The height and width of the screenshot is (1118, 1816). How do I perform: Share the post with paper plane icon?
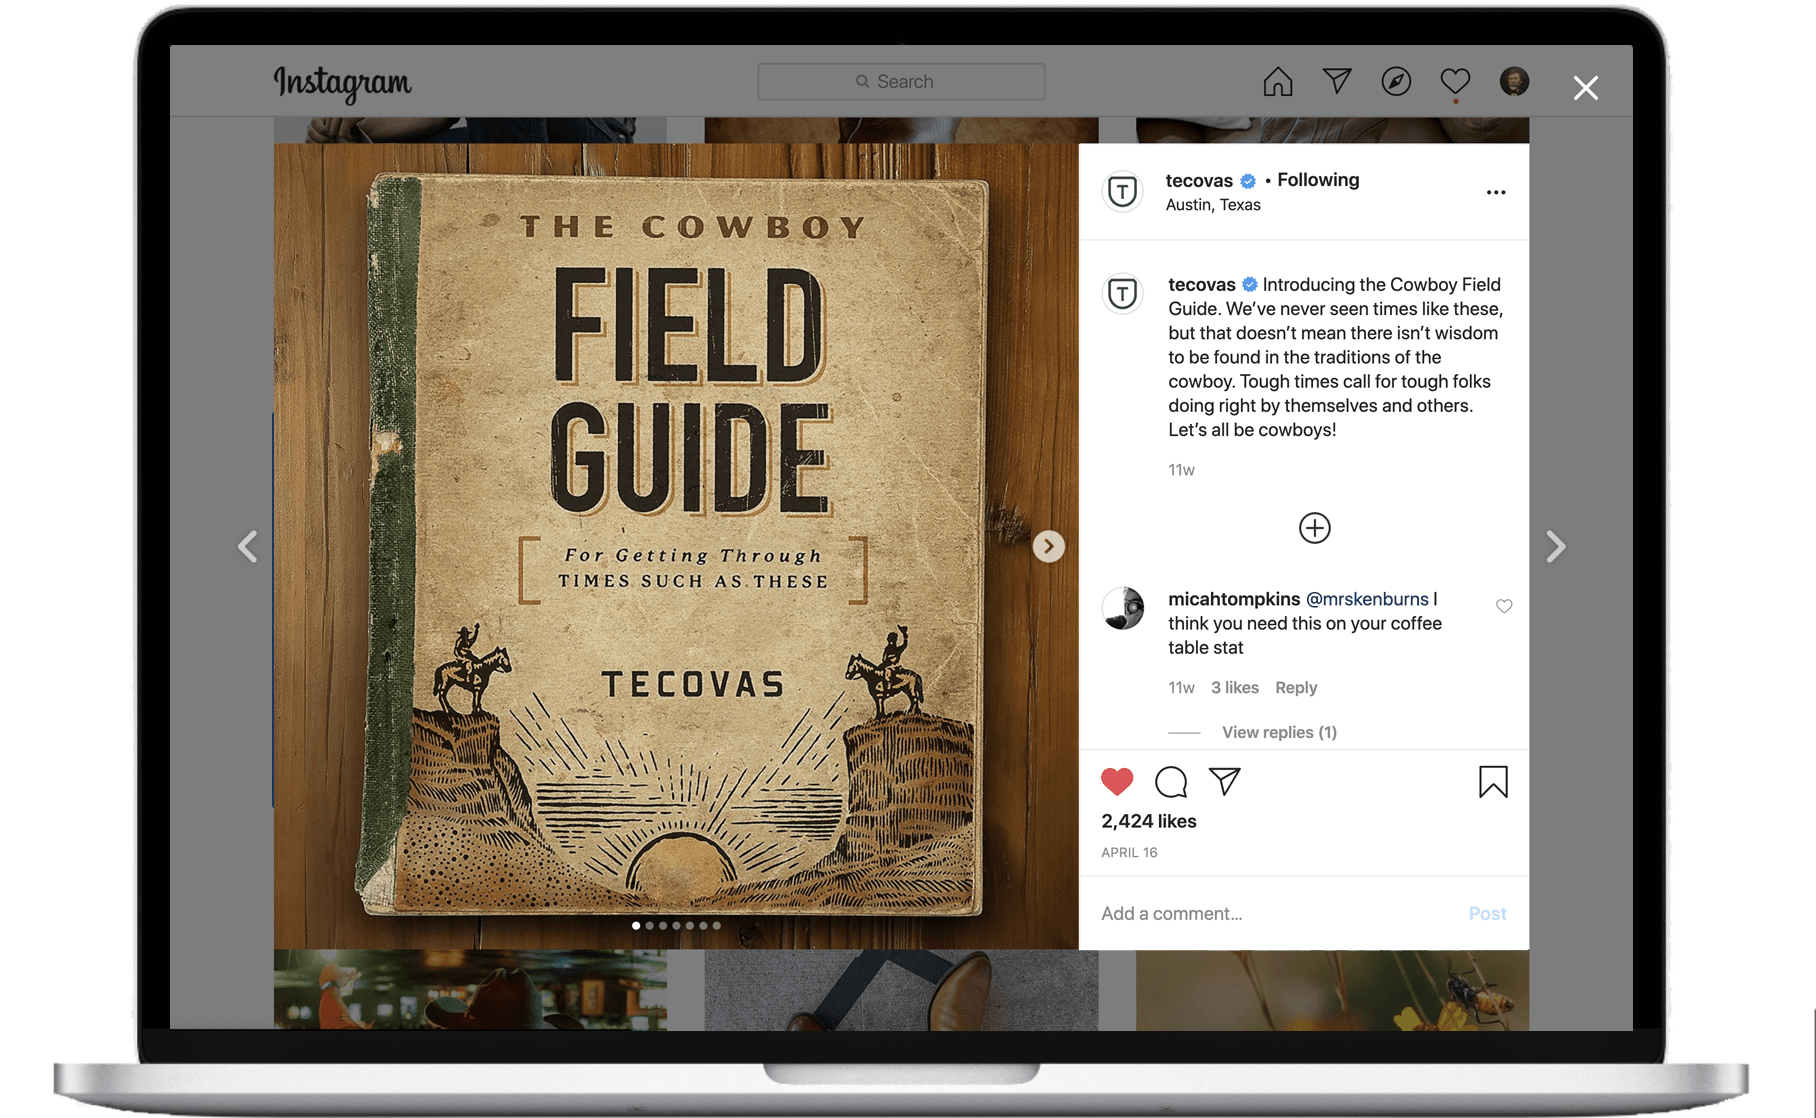tap(1225, 781)
